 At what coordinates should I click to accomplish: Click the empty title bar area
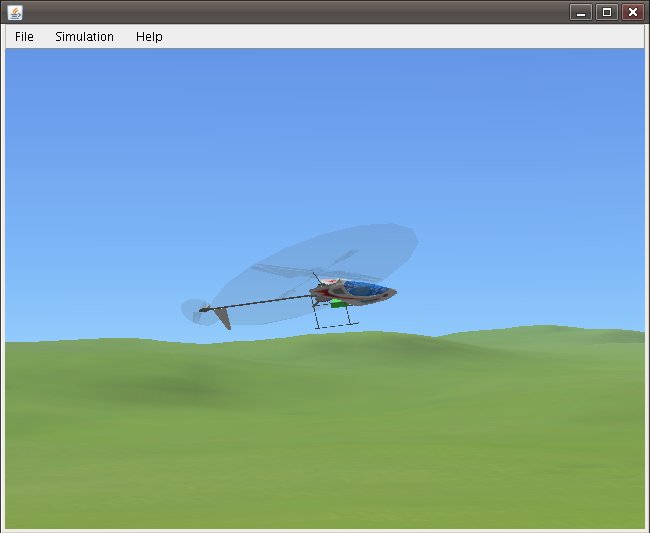coord(300,12)
